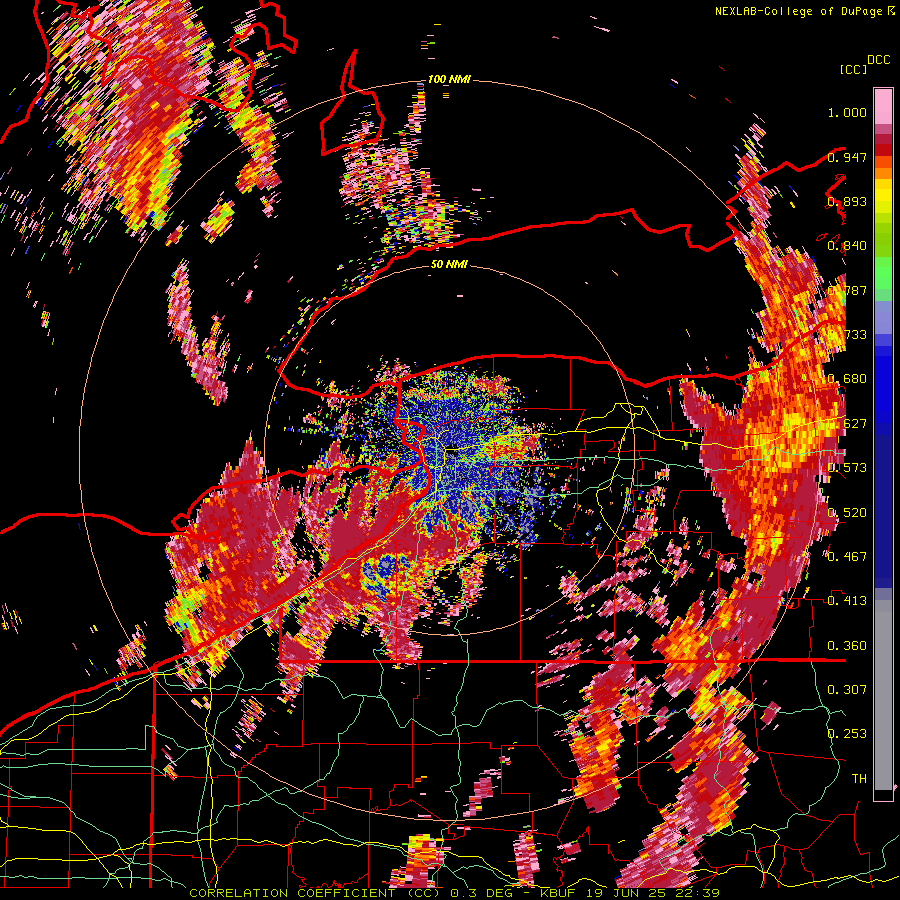Screen dimensions: 900x900
Task: Select the 0.840 legend value
Action: coord(847,246)
